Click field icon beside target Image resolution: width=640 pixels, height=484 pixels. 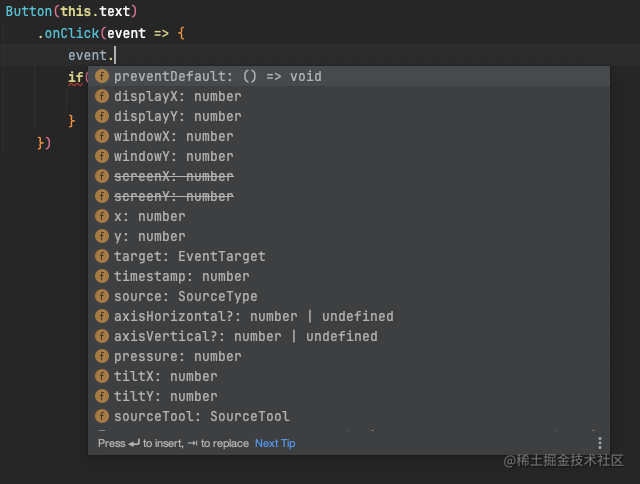tap(102, 256)
